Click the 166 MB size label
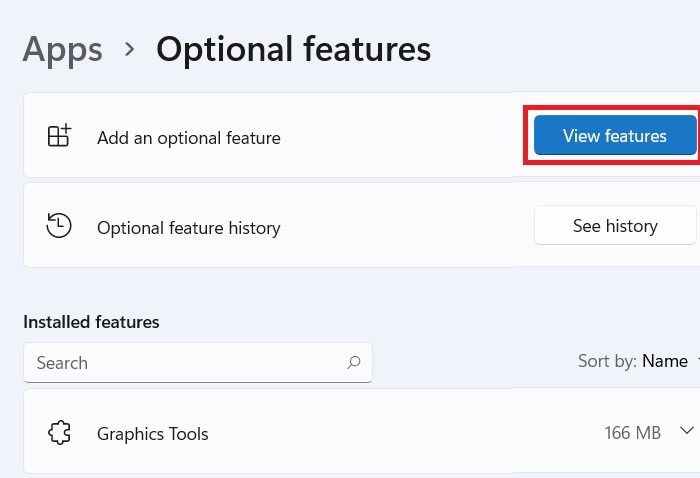Image resolution: width=700 pixels, height=478 pixels. pos(632,434)
